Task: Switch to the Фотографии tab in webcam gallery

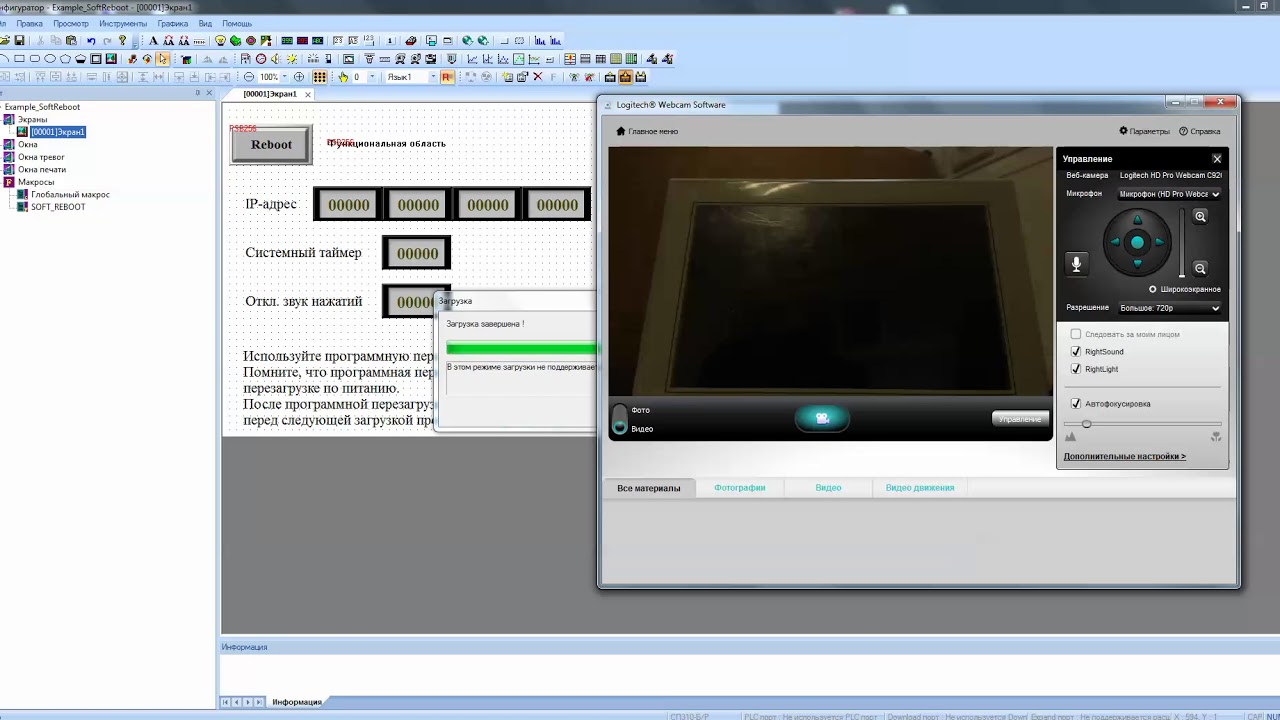Action: click(740, 488)
